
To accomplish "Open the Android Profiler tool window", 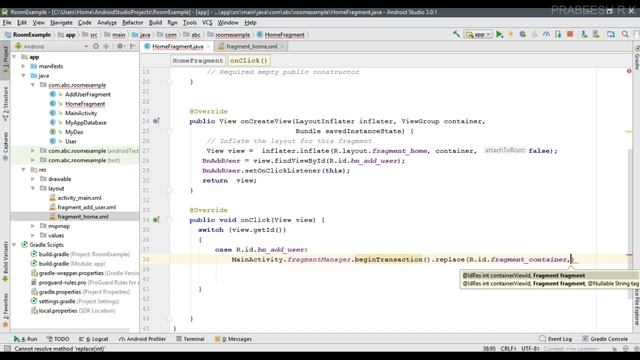I will point(142,339).
